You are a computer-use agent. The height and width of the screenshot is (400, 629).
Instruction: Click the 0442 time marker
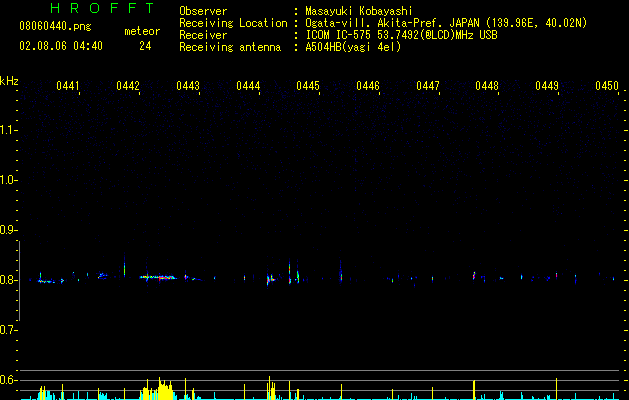[x=128, y=86]
